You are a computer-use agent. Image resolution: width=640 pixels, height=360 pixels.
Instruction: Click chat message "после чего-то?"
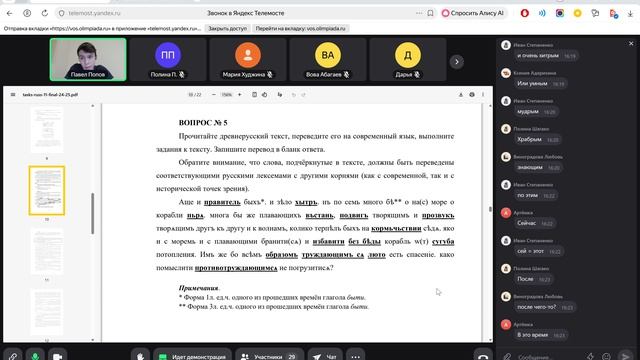(544, 307)
